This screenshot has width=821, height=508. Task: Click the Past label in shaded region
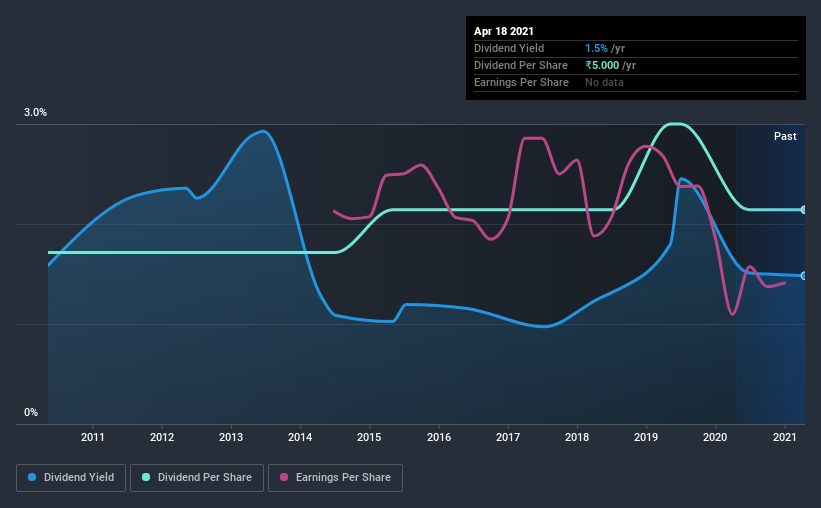click(785, 136)
